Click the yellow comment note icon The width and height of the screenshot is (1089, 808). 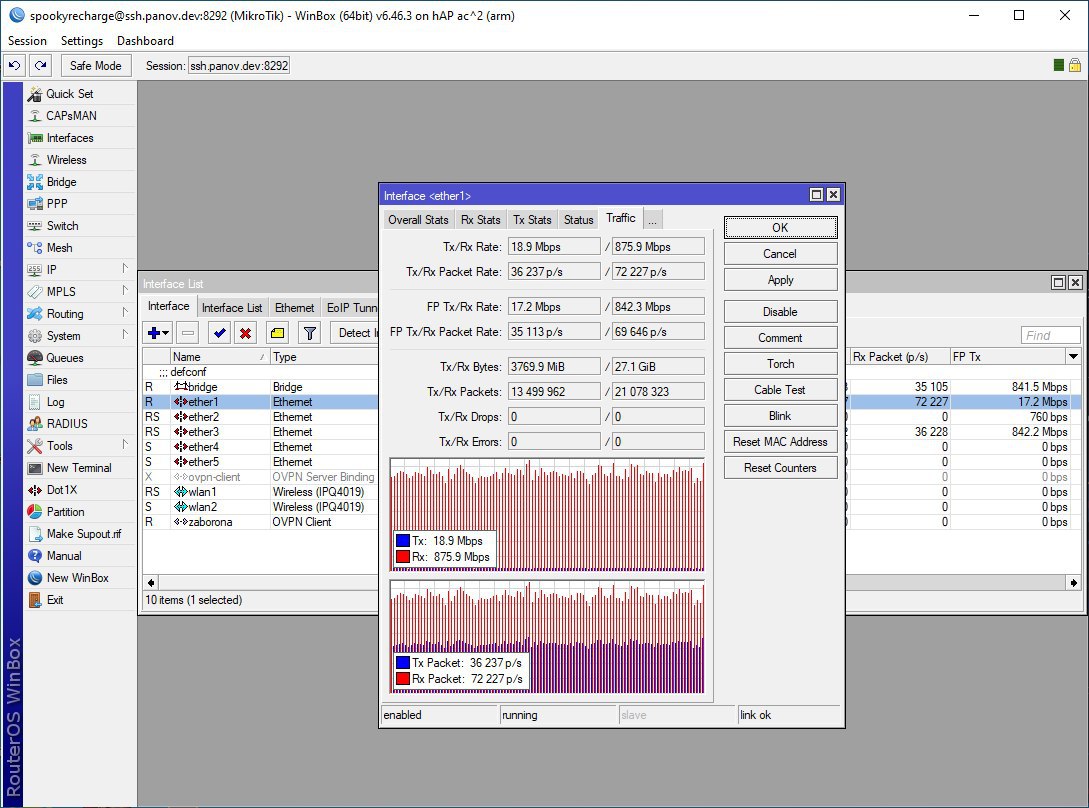[x=278, y=333]
